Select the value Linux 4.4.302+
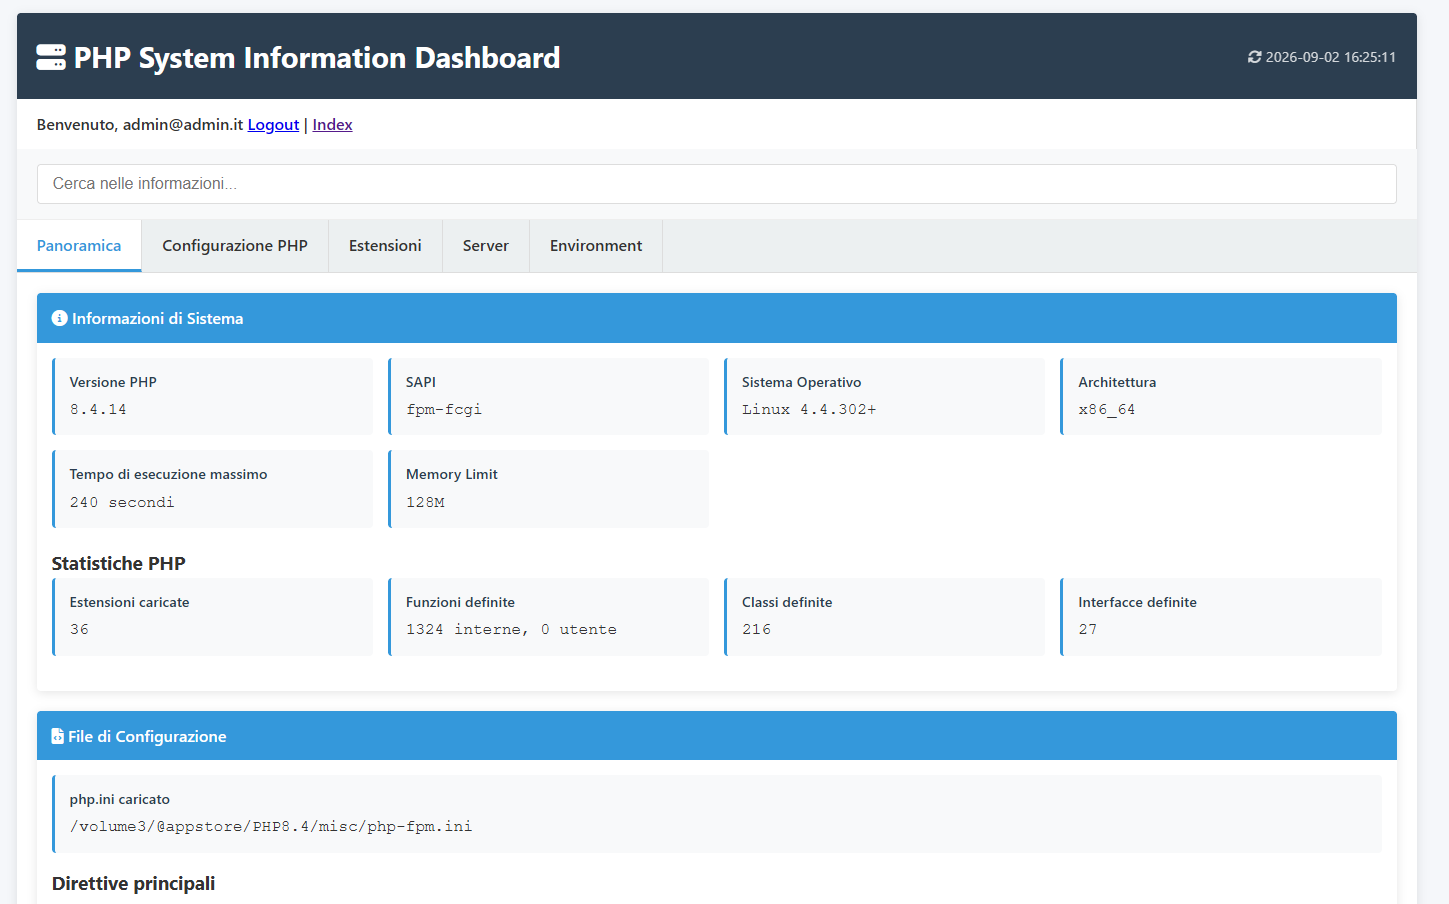The width and height of the screenshot is (1449, 904). pyautogui.click(x=809, y=410)
